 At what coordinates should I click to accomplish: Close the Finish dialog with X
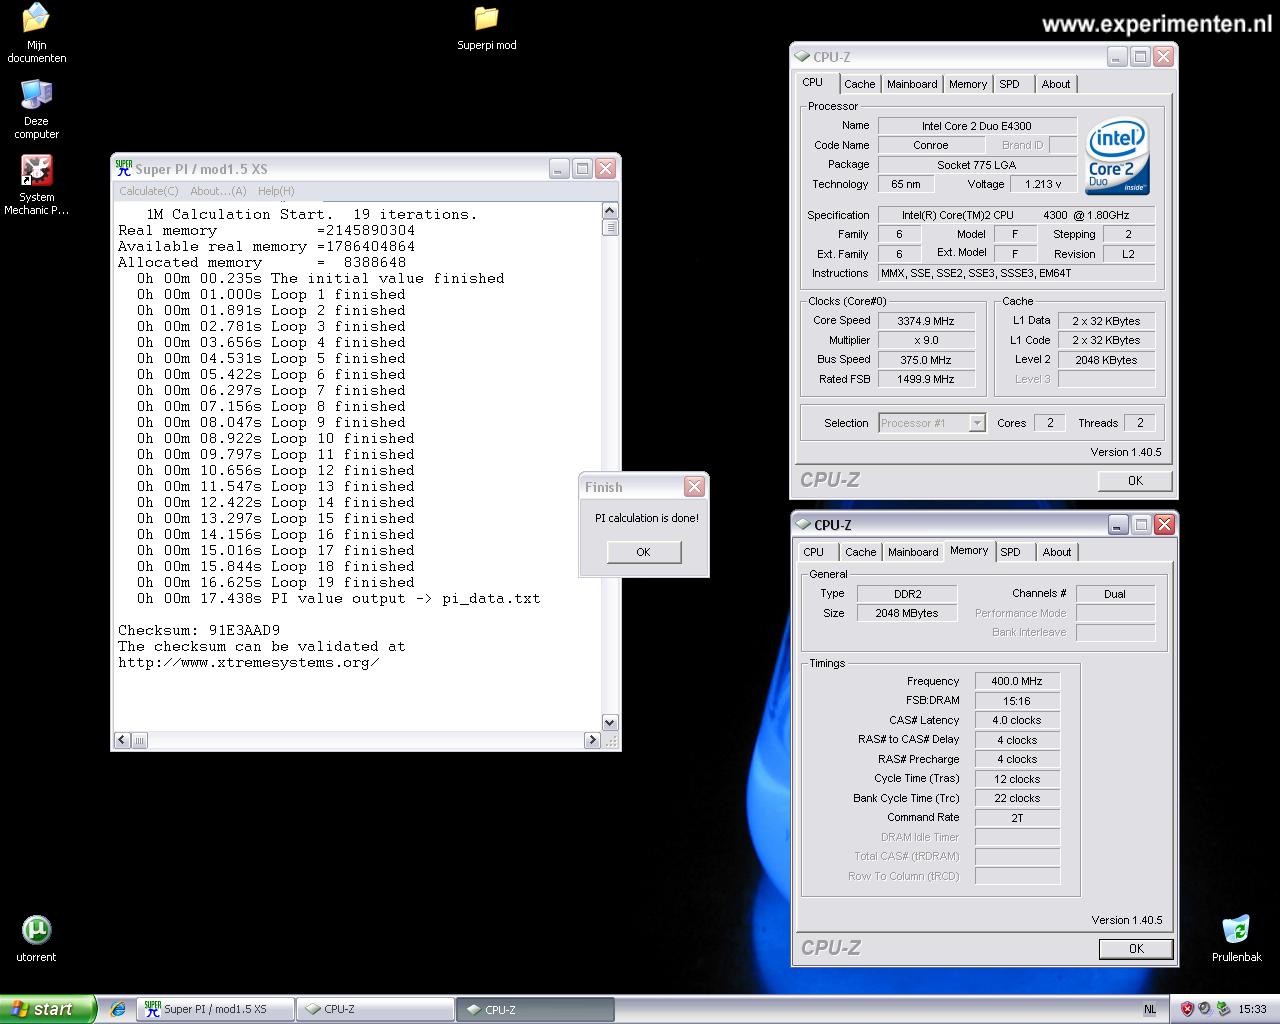694,487
